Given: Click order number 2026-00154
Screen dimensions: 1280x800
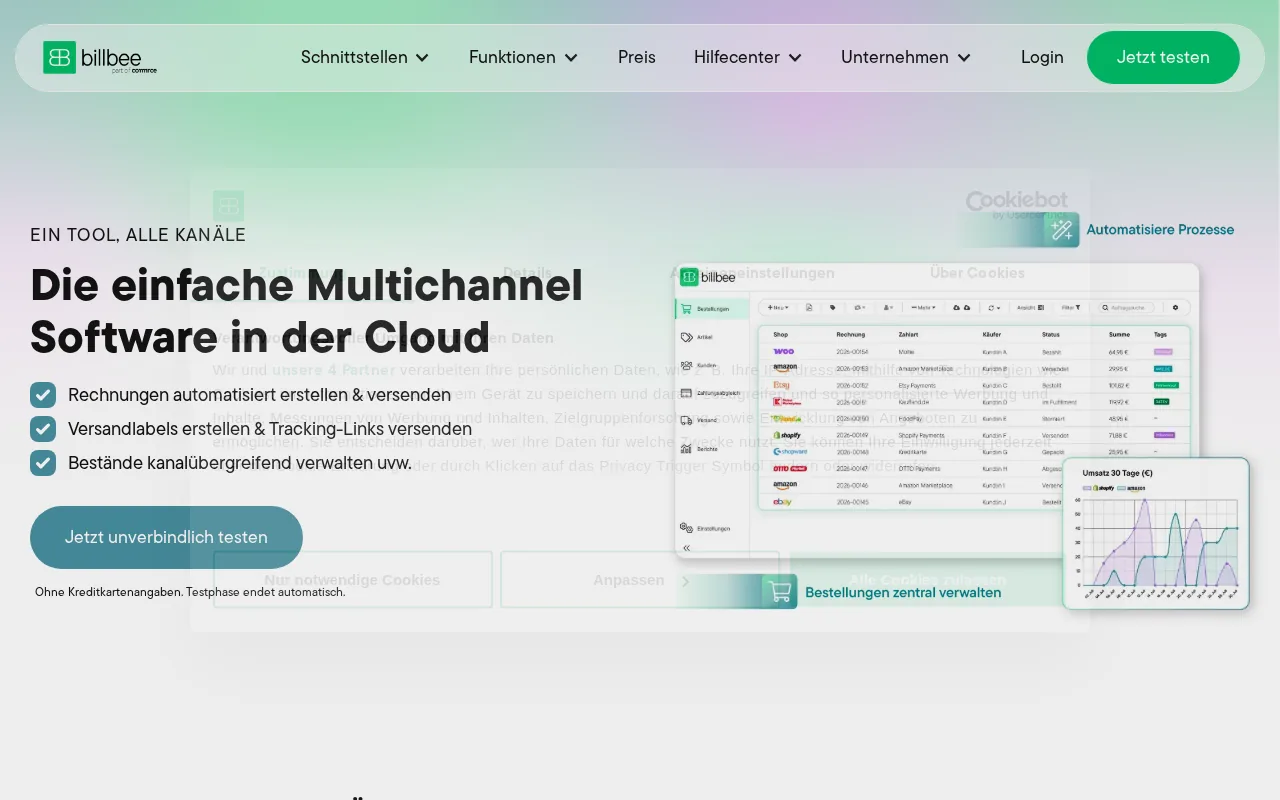Looking at the screenshot, I should click(x=851, y=352).
